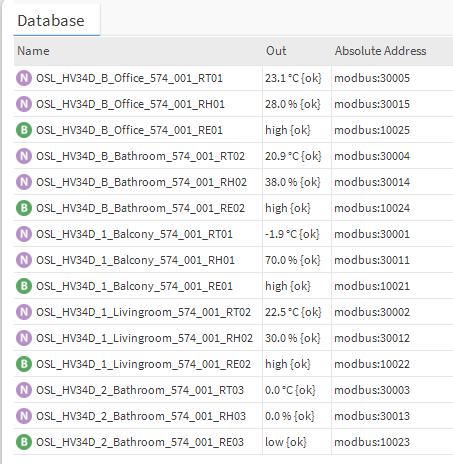Click the low {ok} out value
This screenshot has width=453, height=464.
pos(286,442)
